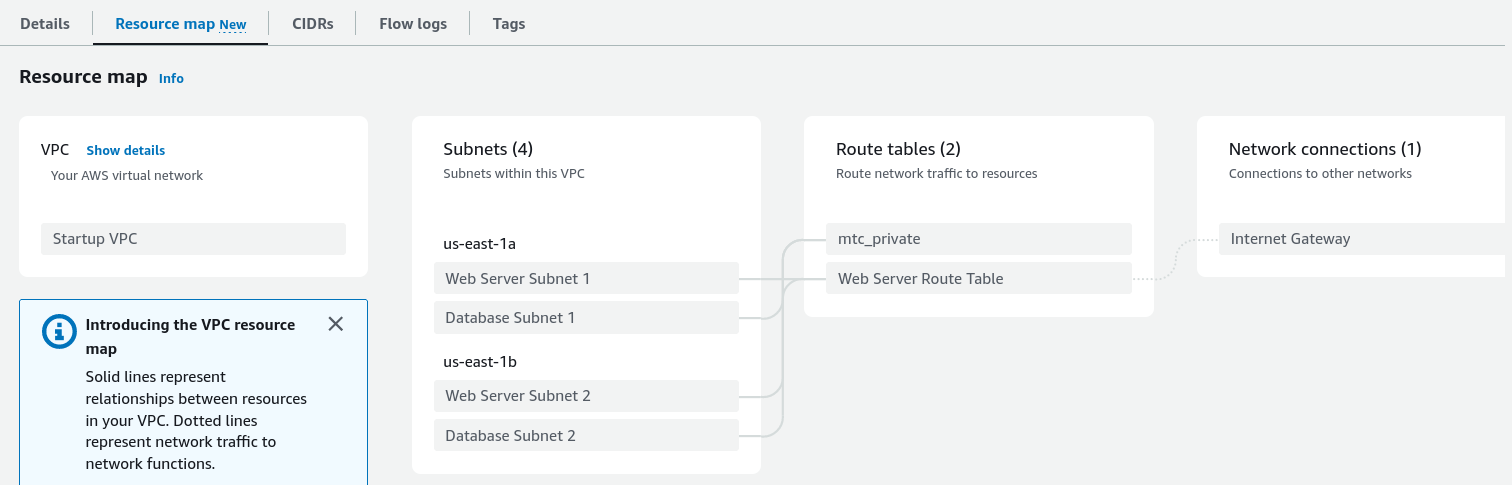
Task: Select the Internet Gateway connection
Action: [x=1360, y=239]
